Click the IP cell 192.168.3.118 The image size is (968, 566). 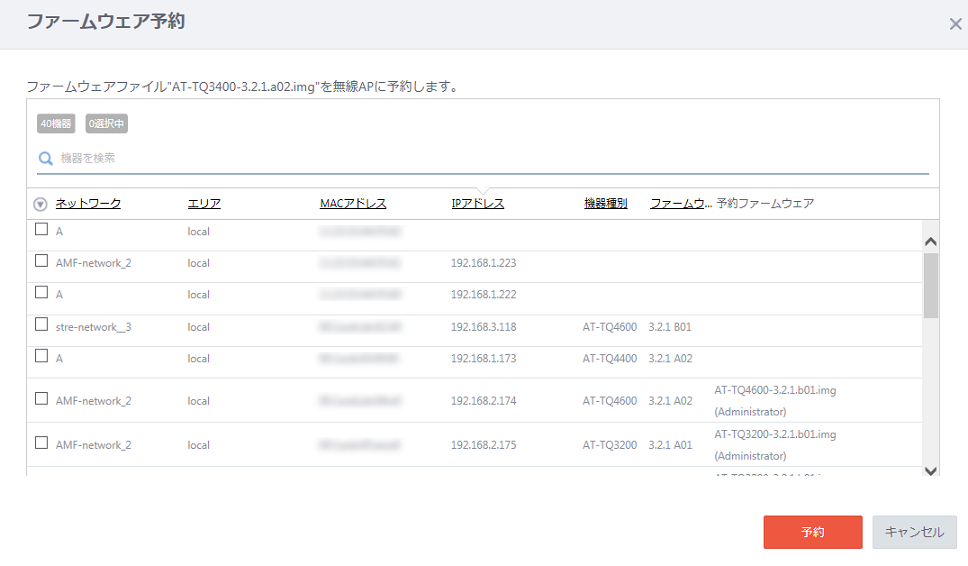coord(483,327)
